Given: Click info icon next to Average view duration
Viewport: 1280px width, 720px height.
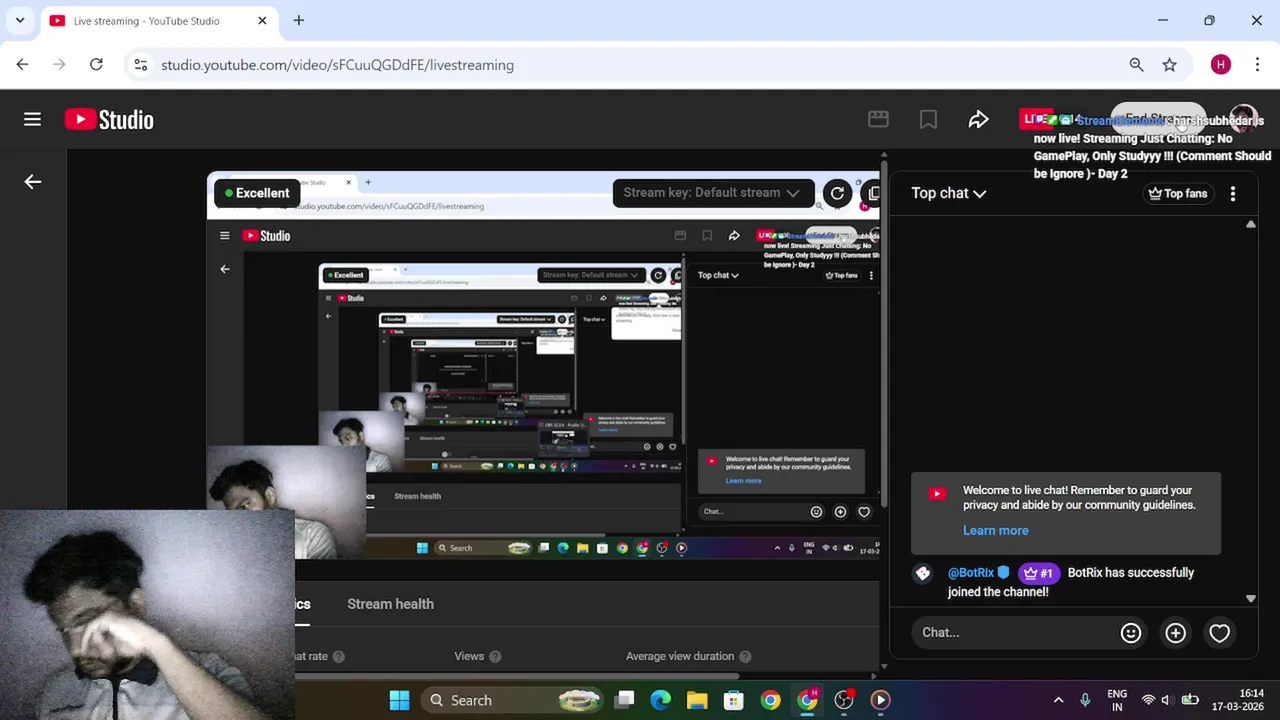Looking at the screenshot, I should click(745, 657).
